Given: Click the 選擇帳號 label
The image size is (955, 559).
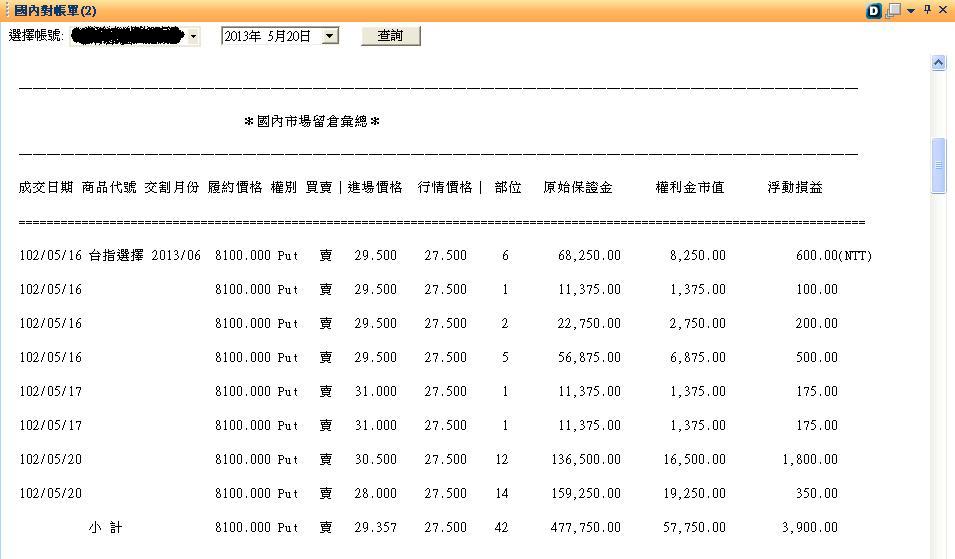Looking at the screenshot, I should [36, 35].
